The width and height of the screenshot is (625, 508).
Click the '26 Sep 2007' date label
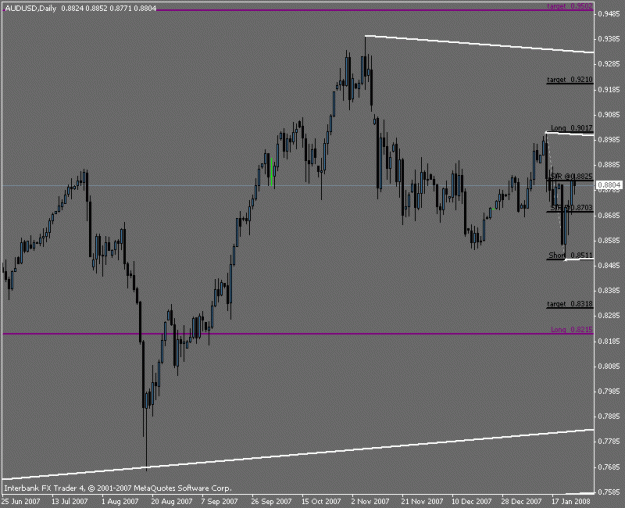pyautogui.click(x=271, y=501)
